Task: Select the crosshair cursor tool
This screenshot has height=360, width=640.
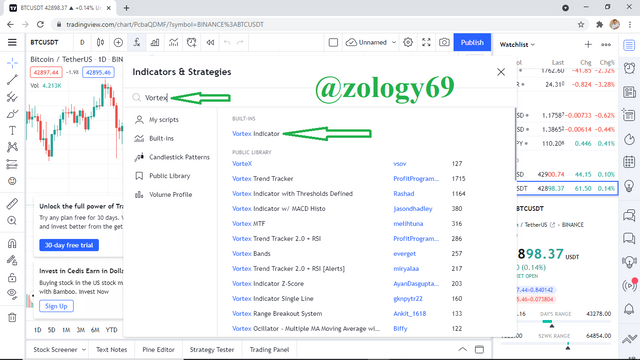Action: click(12, 63)
